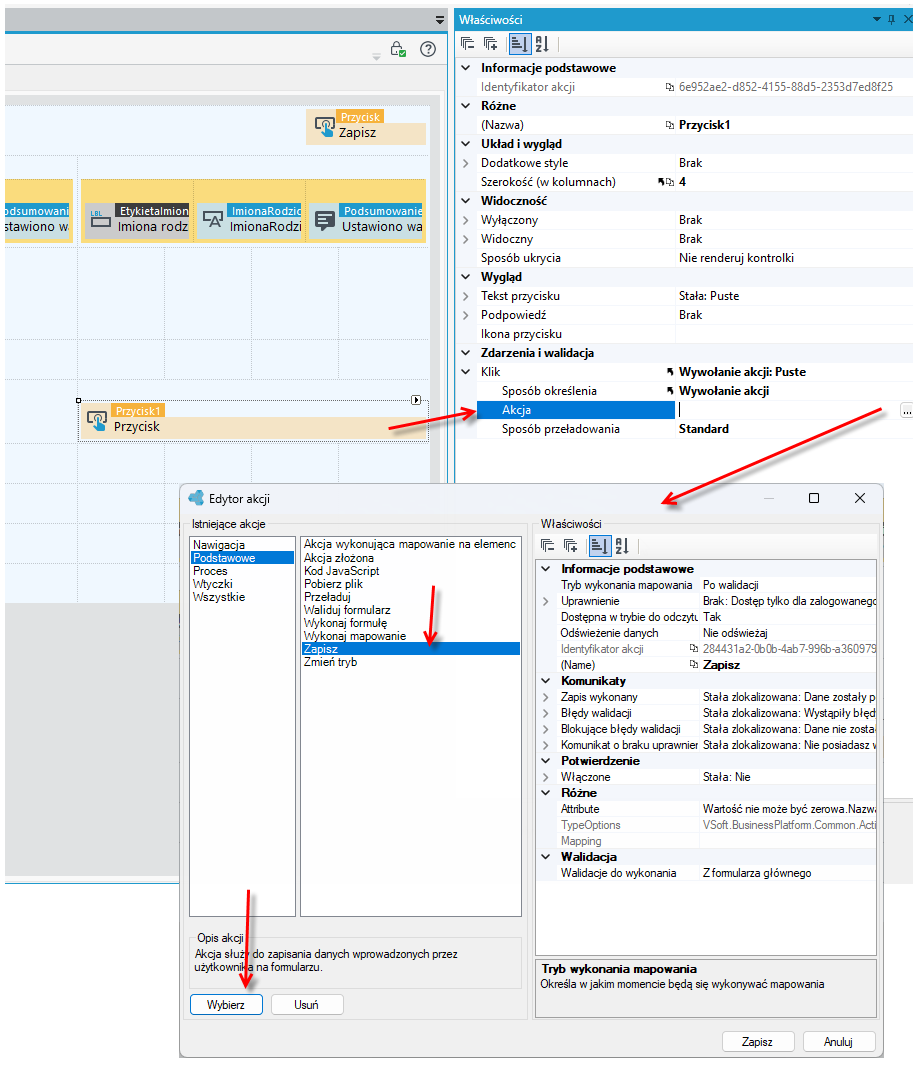Expand the Dodatkowe style property

(466, 163)
